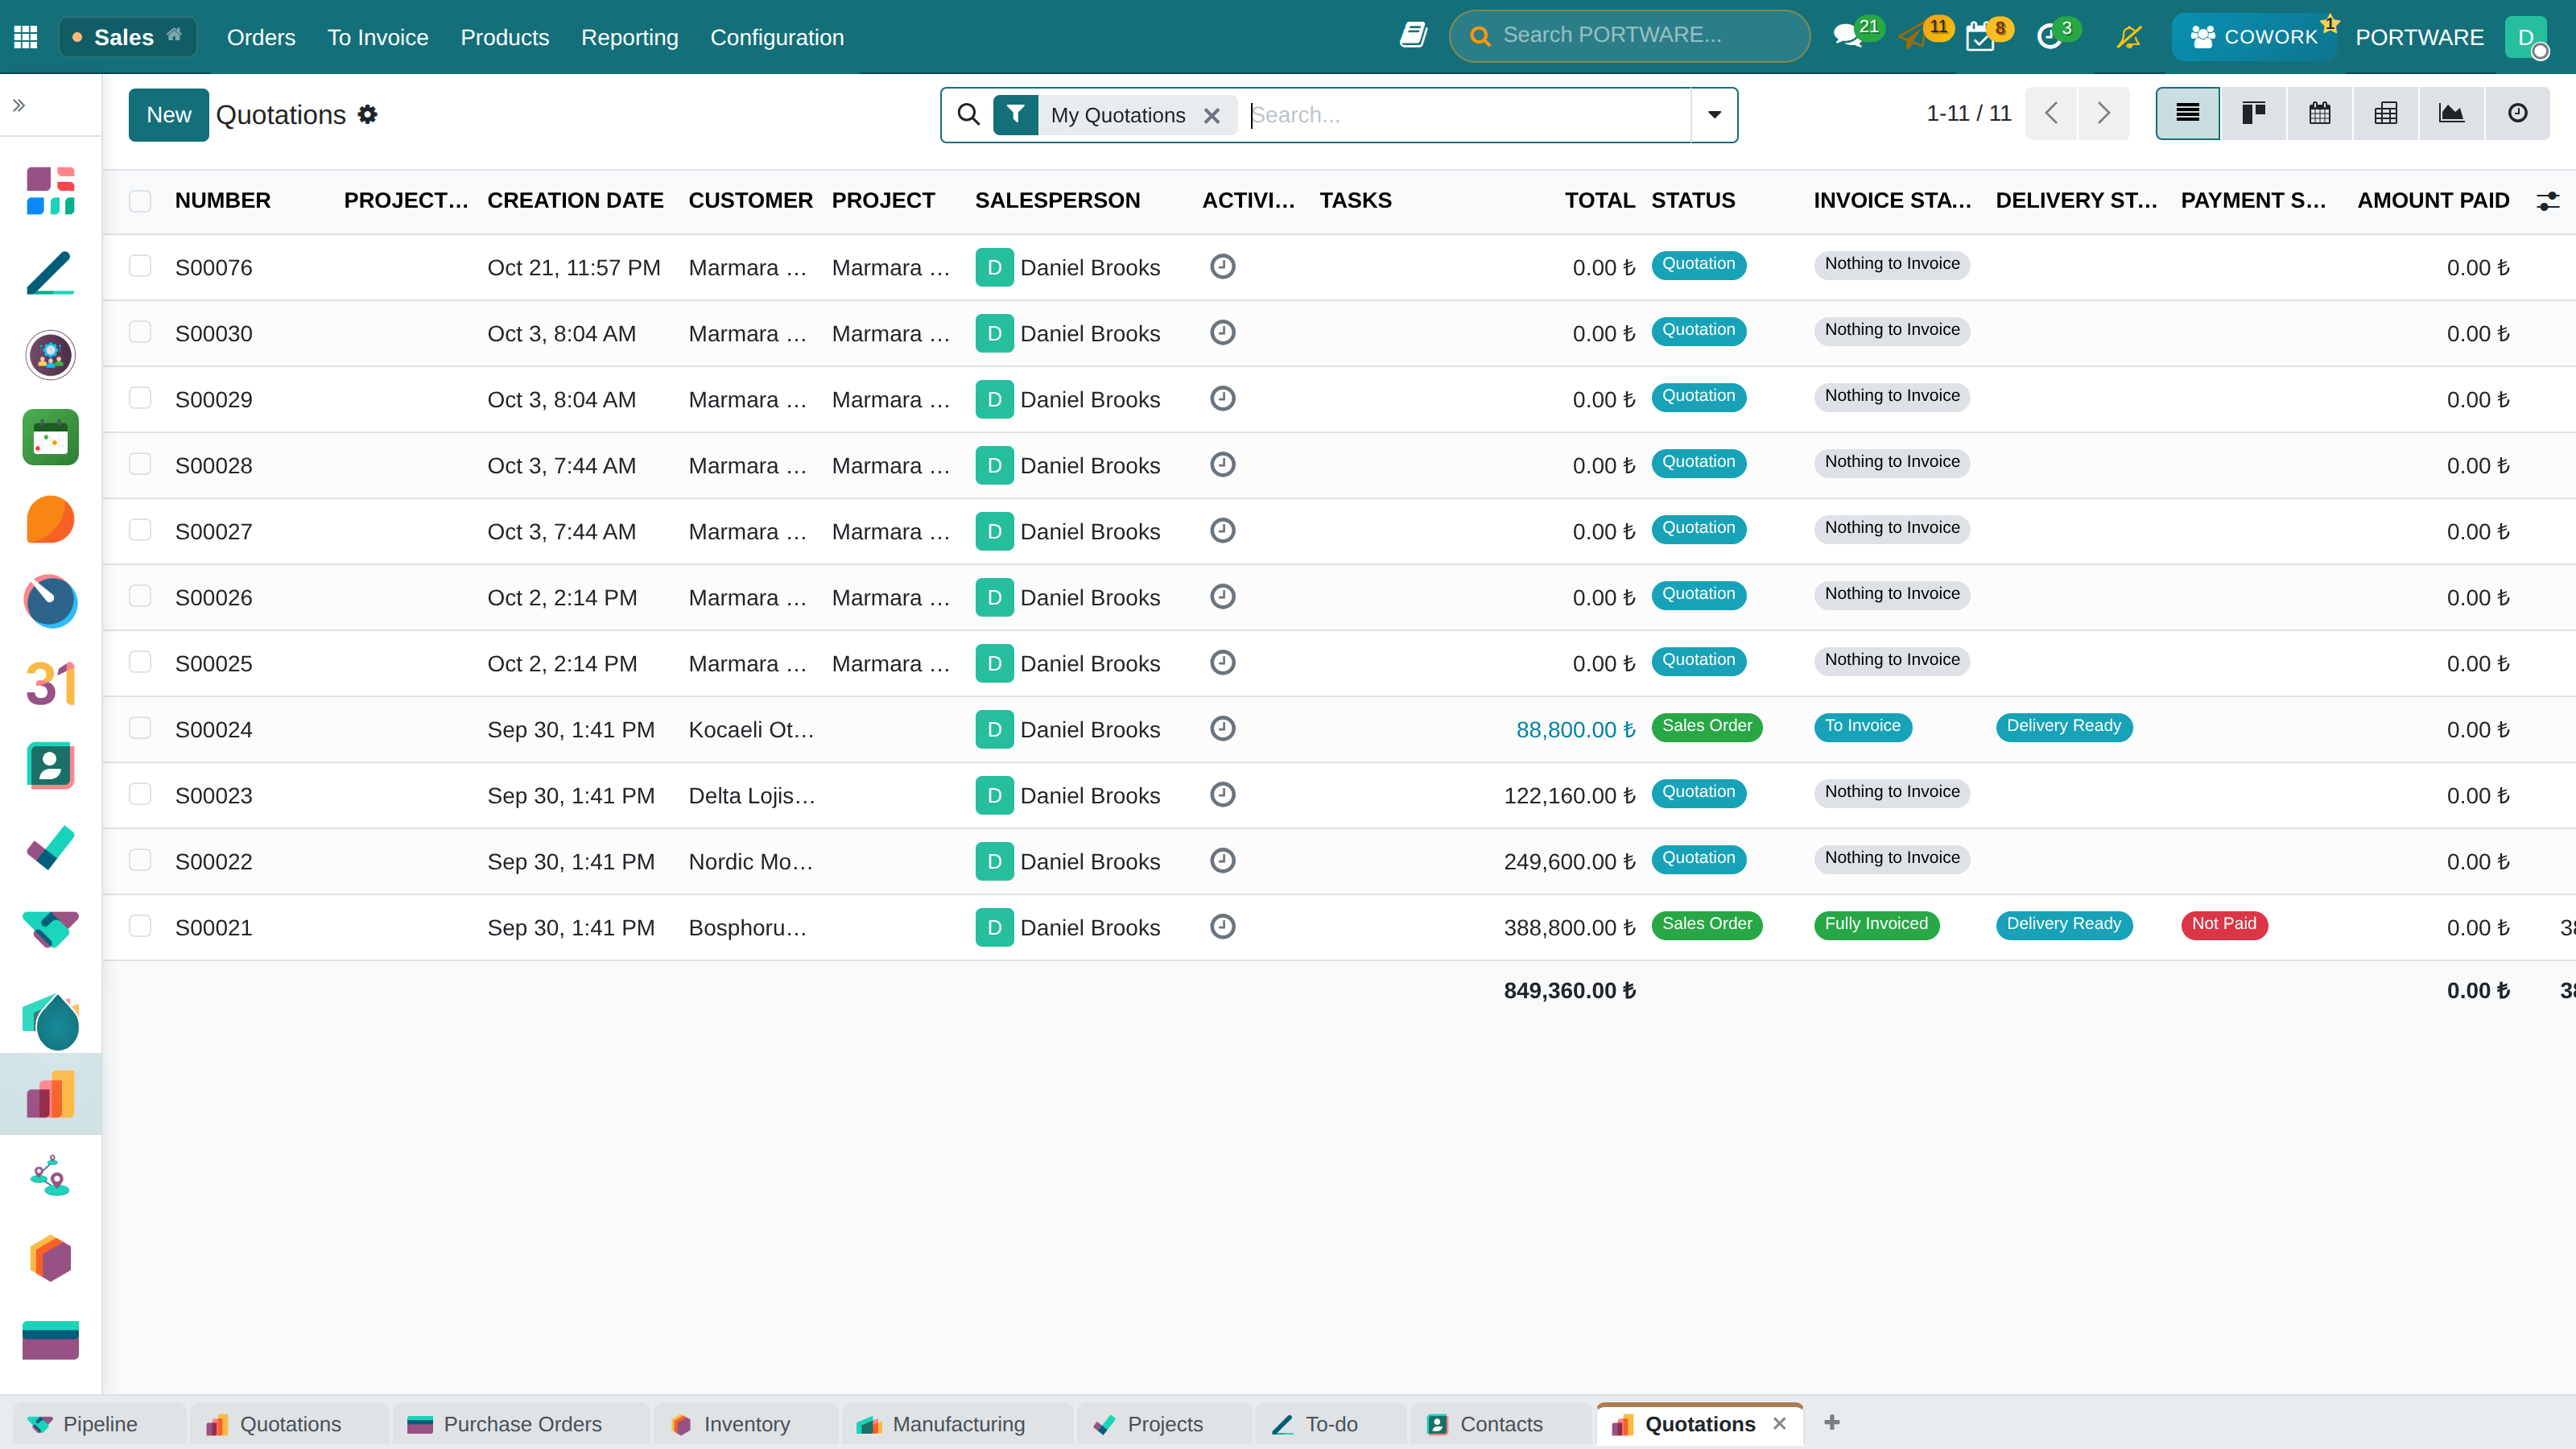Switch to the Purchase Orders bottom tab
Image resolution: width=2576 pixels, height=1449 pixels.
coord(521,1424)
